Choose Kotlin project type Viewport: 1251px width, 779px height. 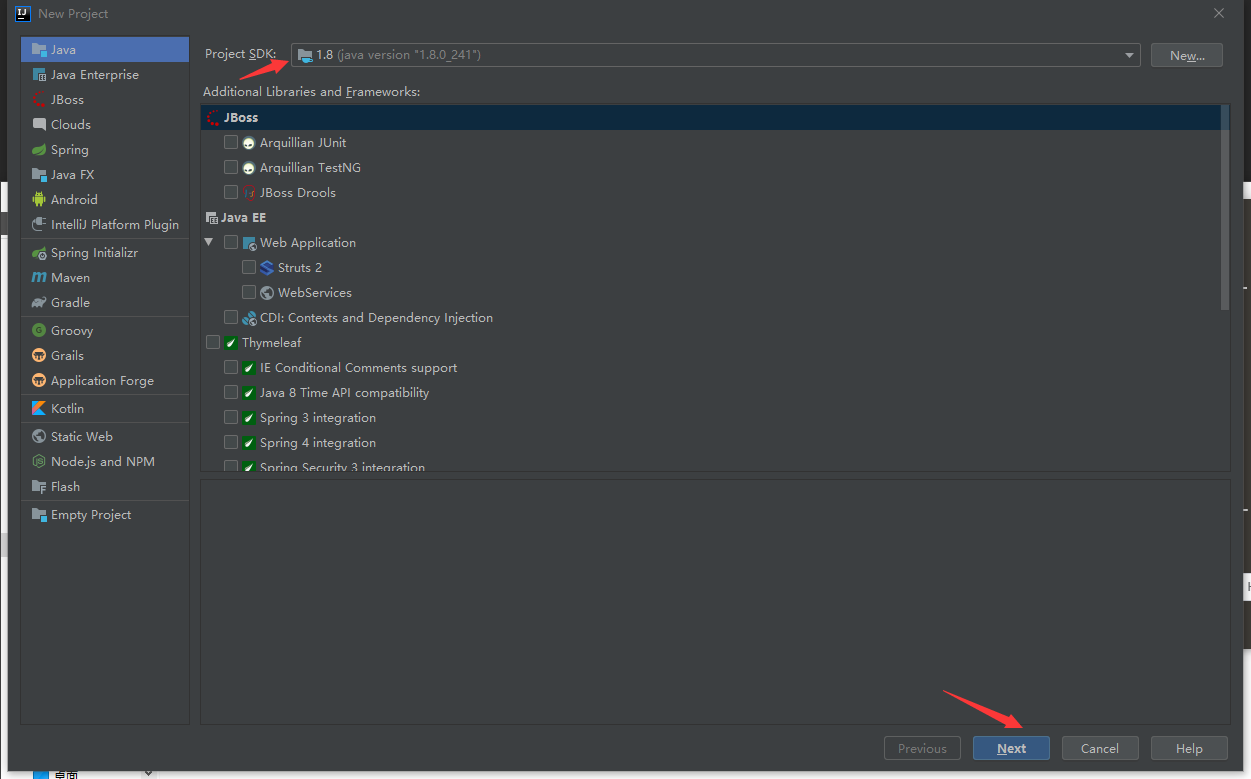pyautogui.click(x=105, y=408)
